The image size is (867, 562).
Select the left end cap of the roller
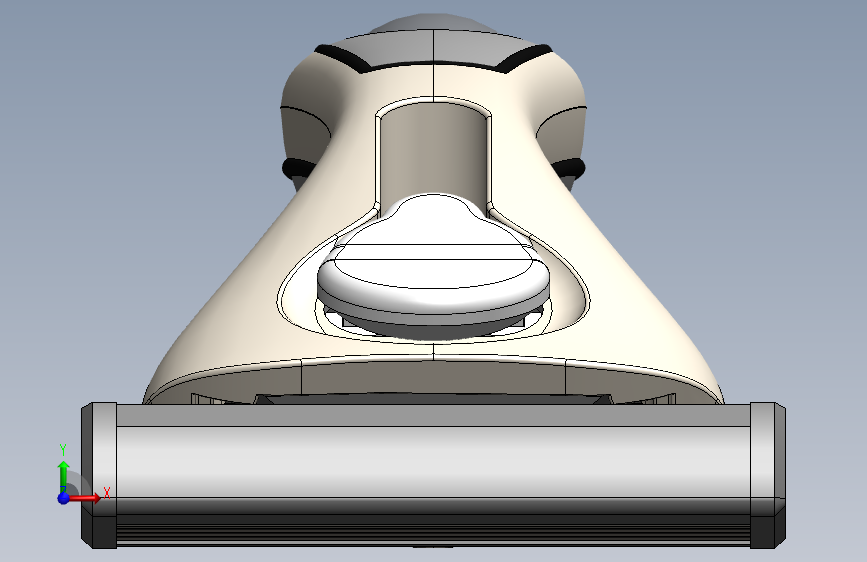tap(99, 476)
